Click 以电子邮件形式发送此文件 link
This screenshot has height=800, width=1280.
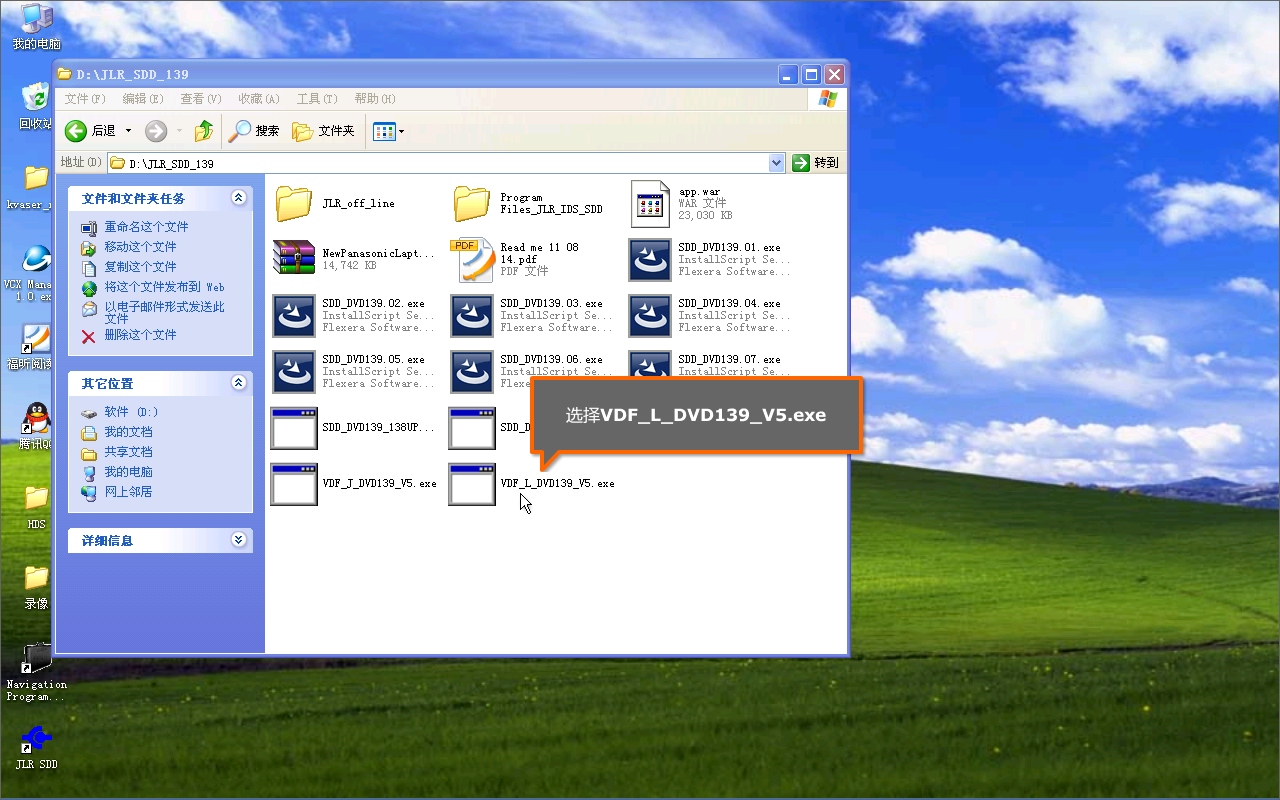pos(165,313)
